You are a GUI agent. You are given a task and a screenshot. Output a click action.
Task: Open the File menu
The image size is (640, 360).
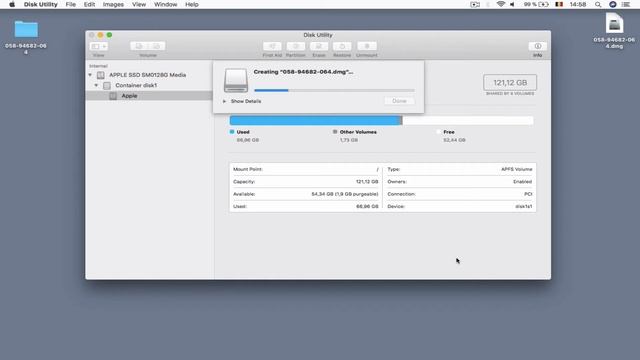71,4
